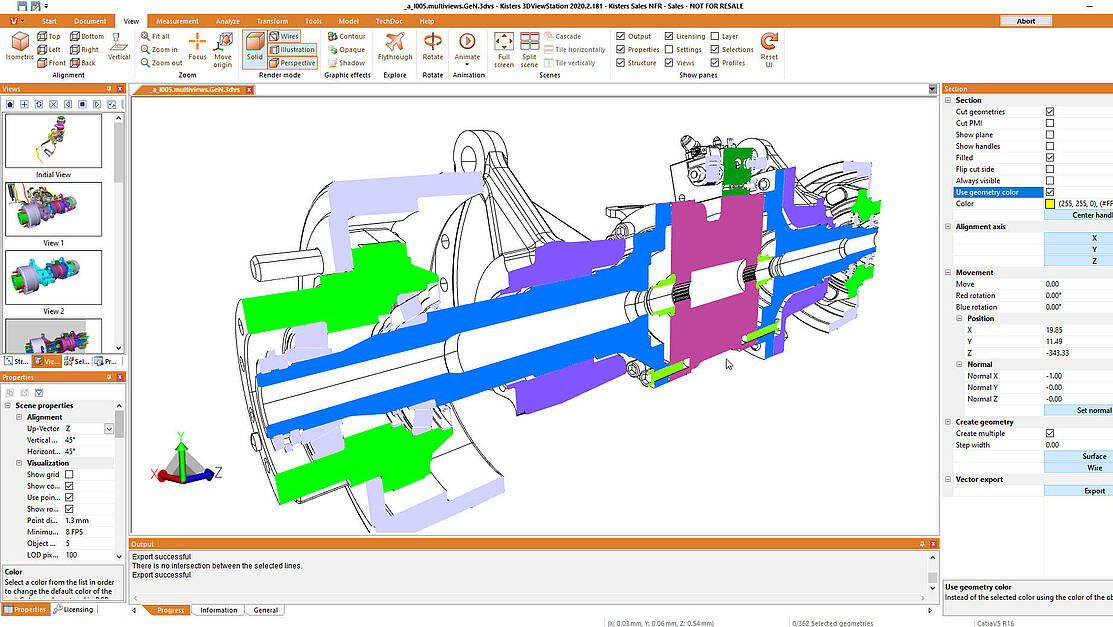Image resolution: width=1113 pixels, height=627 pixels.
Task: Collapse the Alignment axis group
Action: [948, 227]
